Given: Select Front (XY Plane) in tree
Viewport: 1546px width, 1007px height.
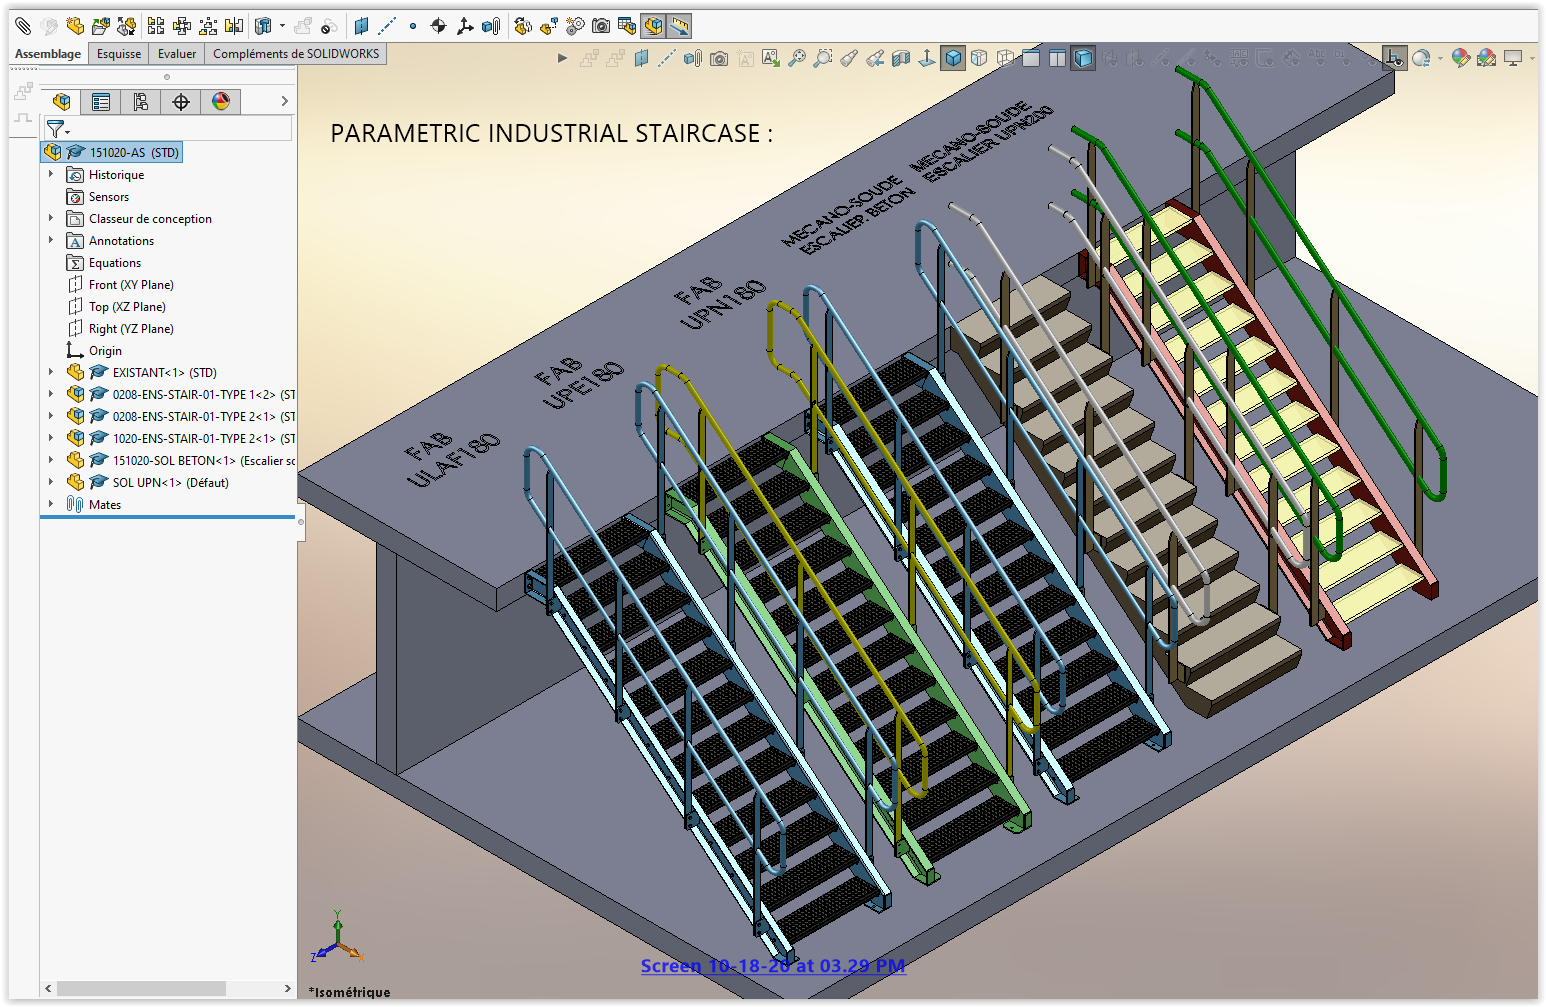Looking at the screenshot, I should pos(120,284).
